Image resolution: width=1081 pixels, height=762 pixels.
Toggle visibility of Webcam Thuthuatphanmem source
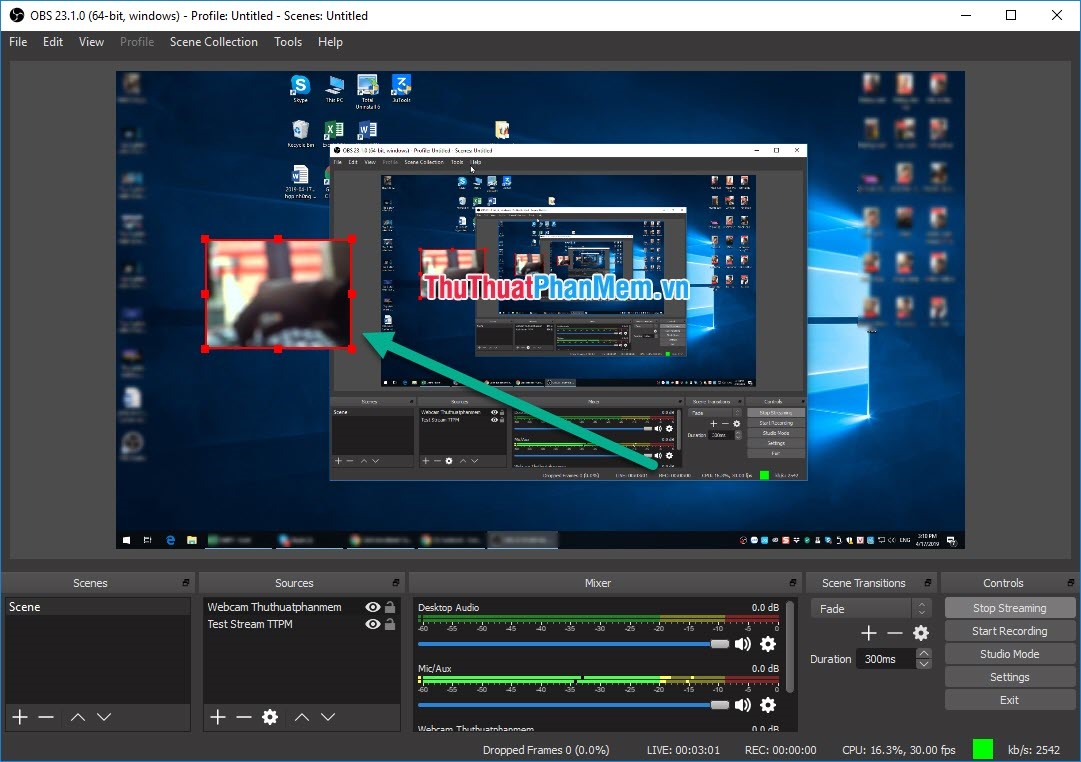(x=371, y=606)
